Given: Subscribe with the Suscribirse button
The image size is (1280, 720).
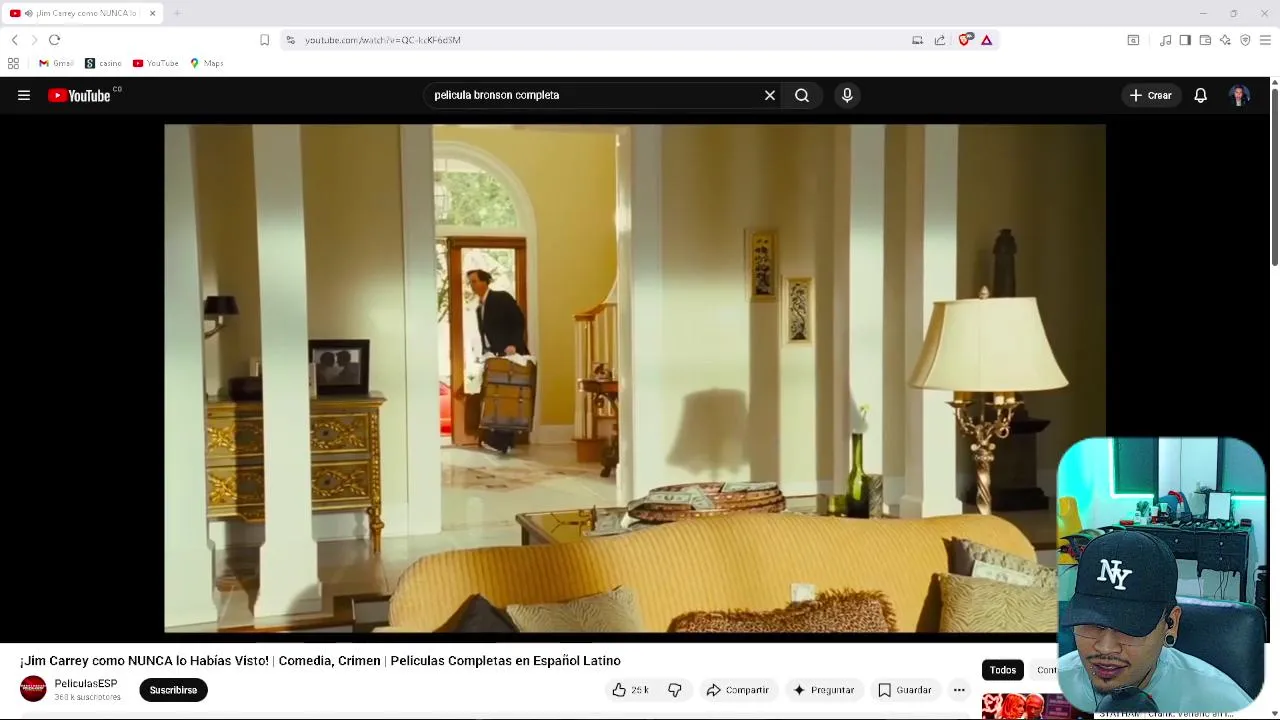Looking at the screenshot, I should [173, 690].
